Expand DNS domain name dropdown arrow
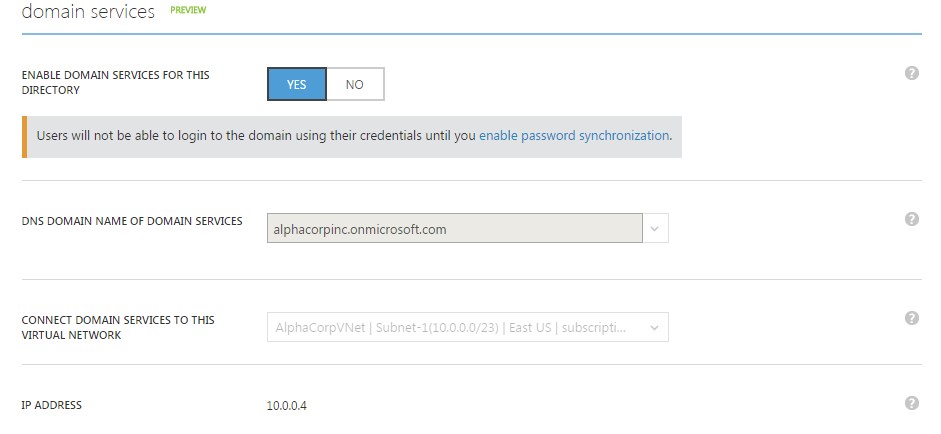 coord(655,229)
